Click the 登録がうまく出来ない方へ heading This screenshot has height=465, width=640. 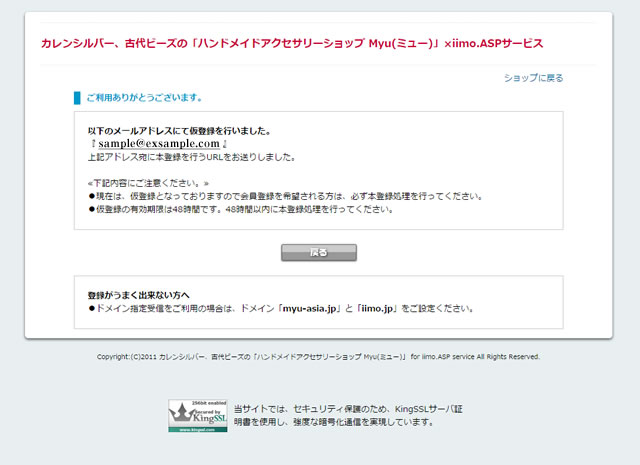pyautogui.click(x=139, y=295)
